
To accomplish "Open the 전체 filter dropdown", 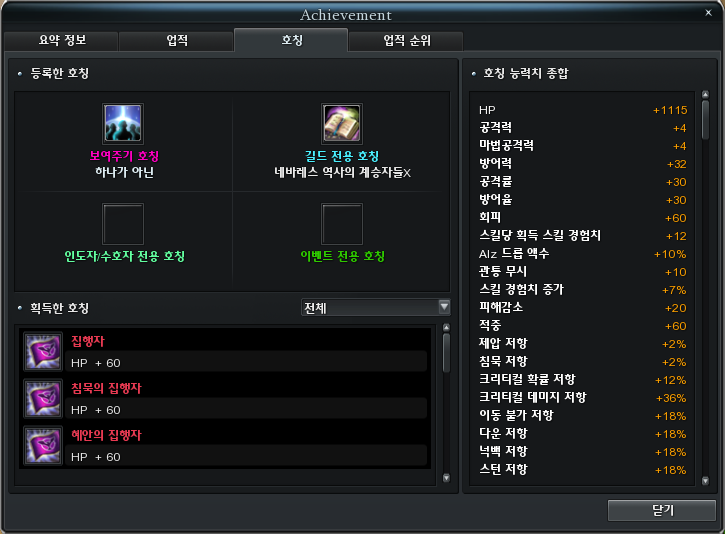I will click(375, 307).
